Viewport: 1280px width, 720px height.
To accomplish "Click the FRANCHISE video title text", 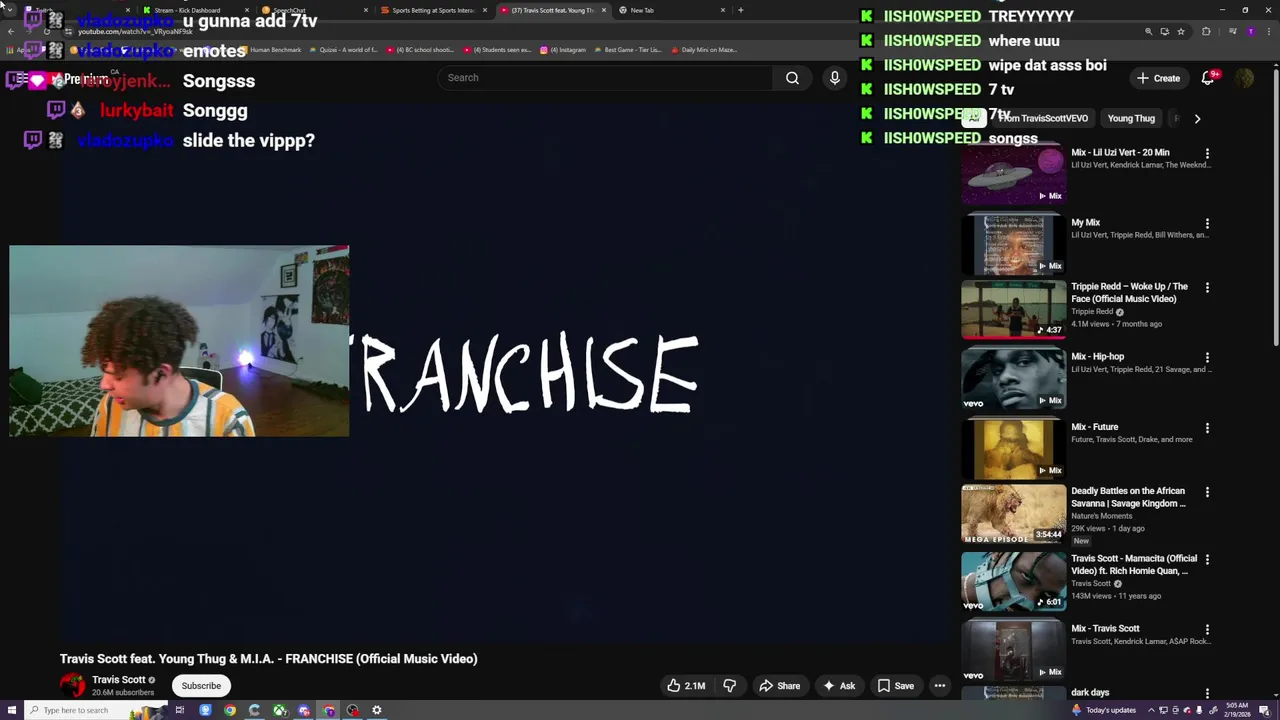I will pyautogui.click(x=268, y=659).
